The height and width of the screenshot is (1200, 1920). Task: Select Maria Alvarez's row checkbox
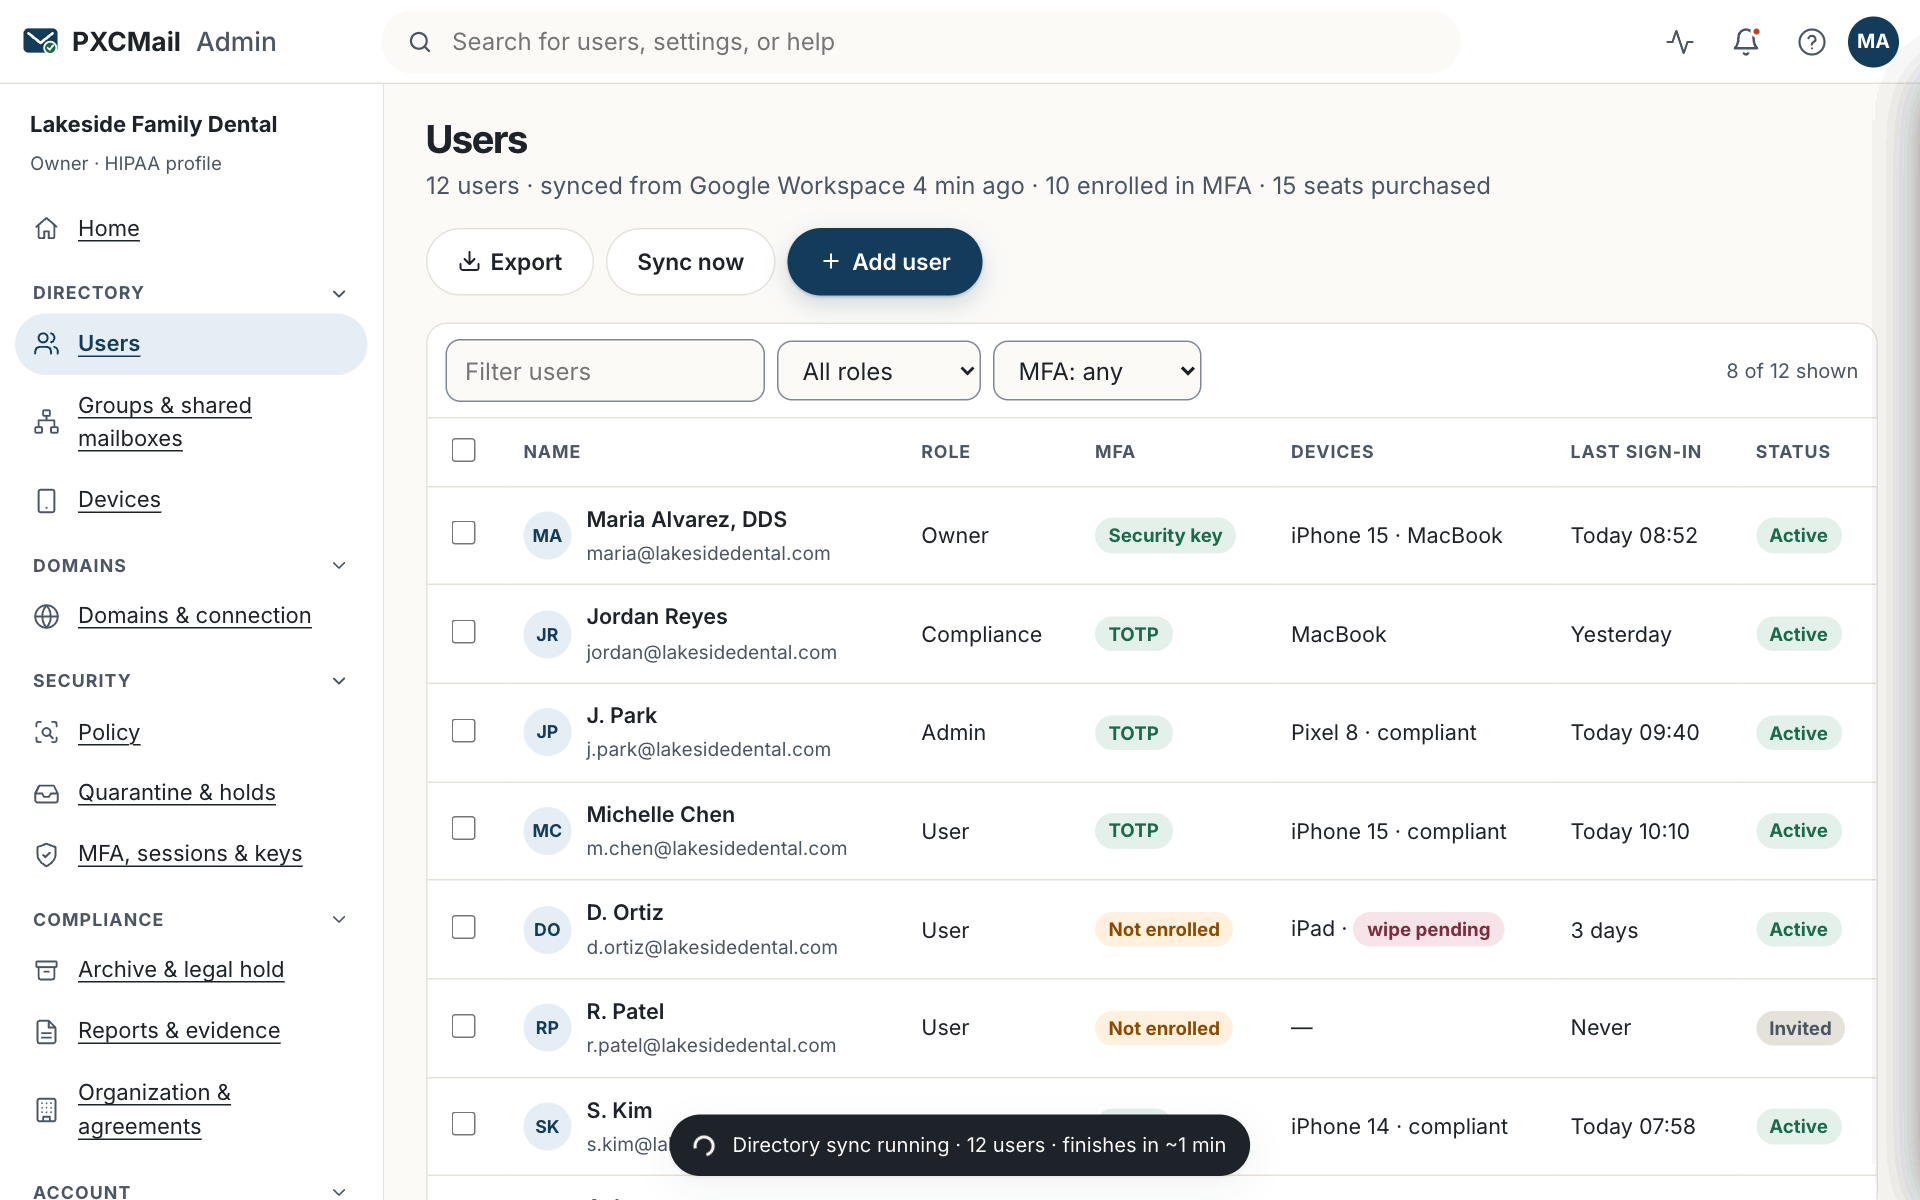tap(463, 533)
